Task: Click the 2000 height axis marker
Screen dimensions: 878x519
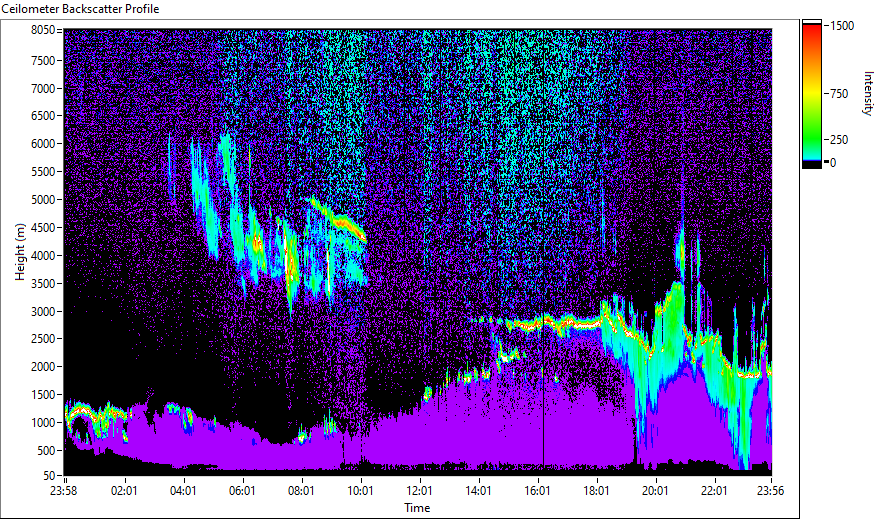Action: point(43,367)
